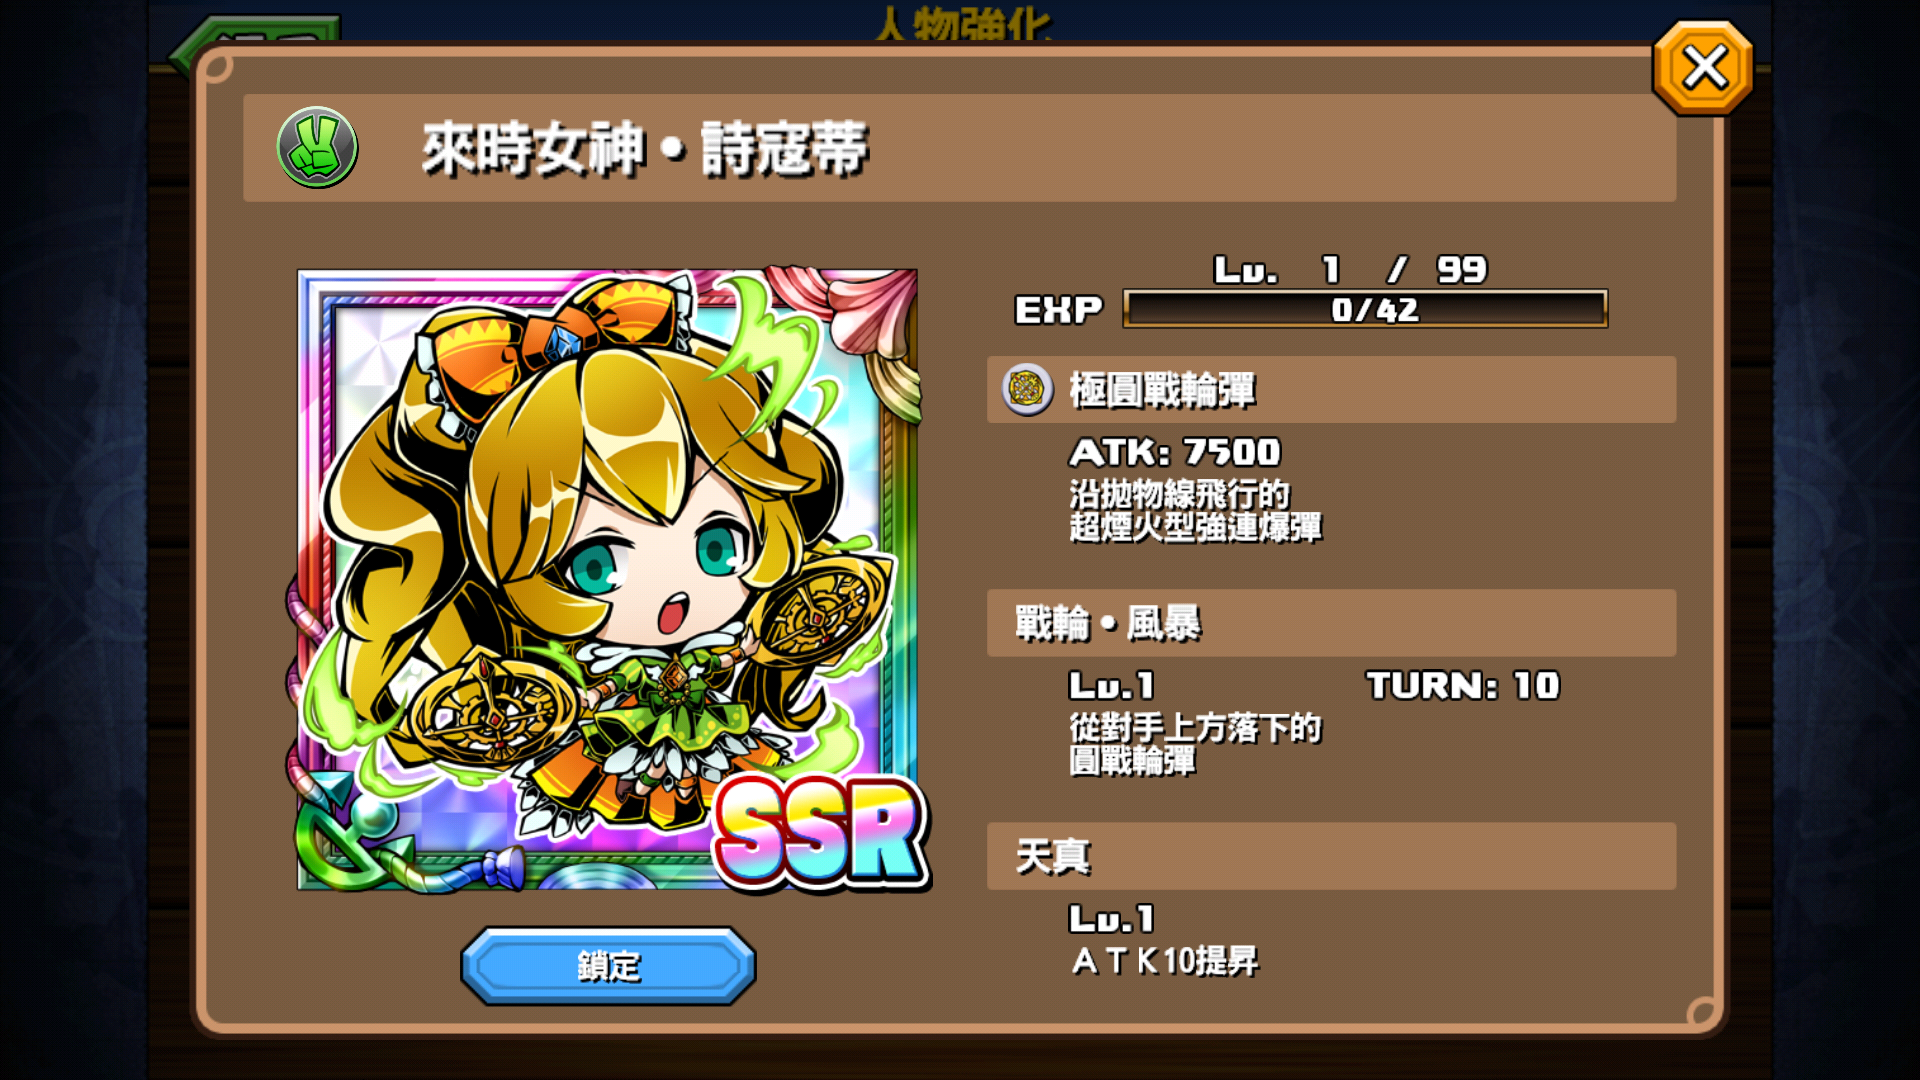The width and height of the screenshot is (1920, 1080).
Task: Tap the green scissors attribute icon
Action: 317,148
